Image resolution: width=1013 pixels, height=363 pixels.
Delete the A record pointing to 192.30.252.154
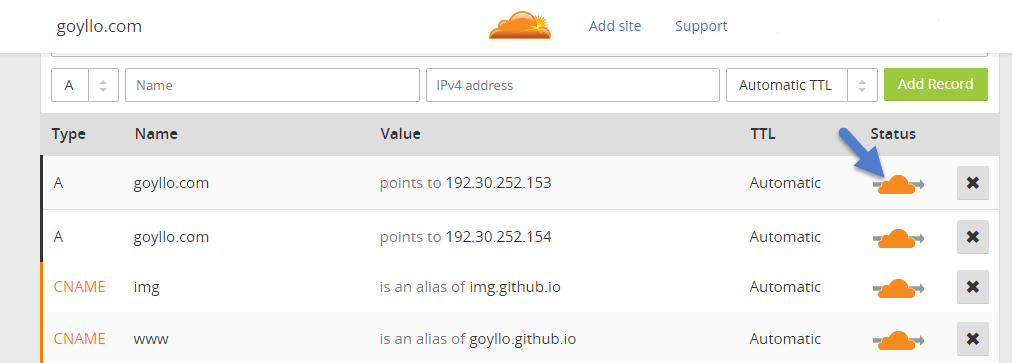(x=972, y=236)
